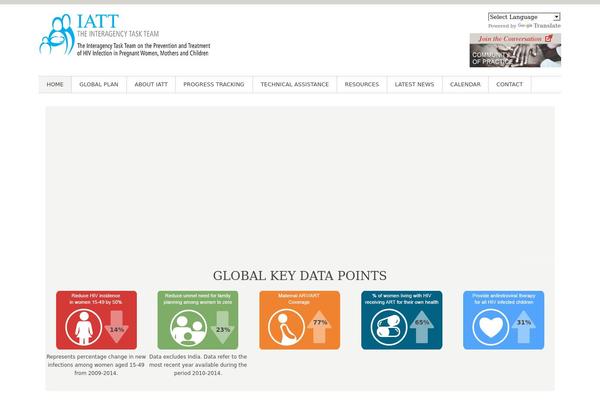
Task: Open the CONTACT menu item
Action: (509, 84)
